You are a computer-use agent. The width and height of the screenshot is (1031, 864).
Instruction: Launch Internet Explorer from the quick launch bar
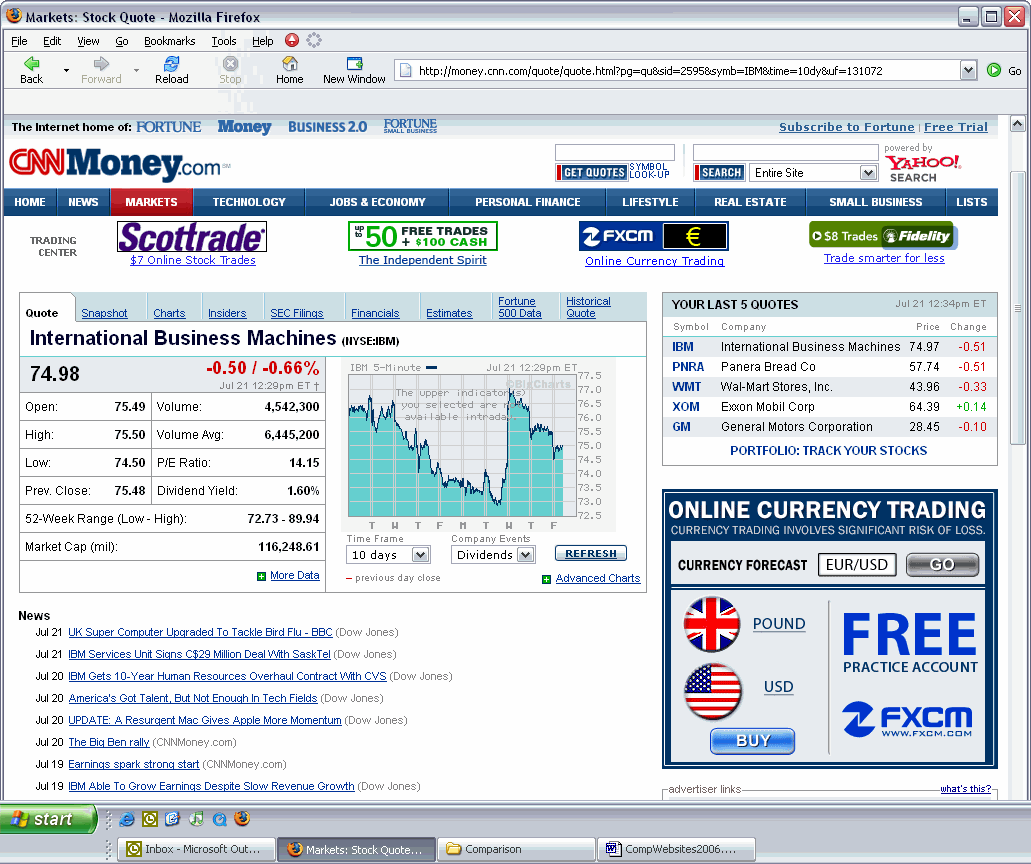[127, 818]
